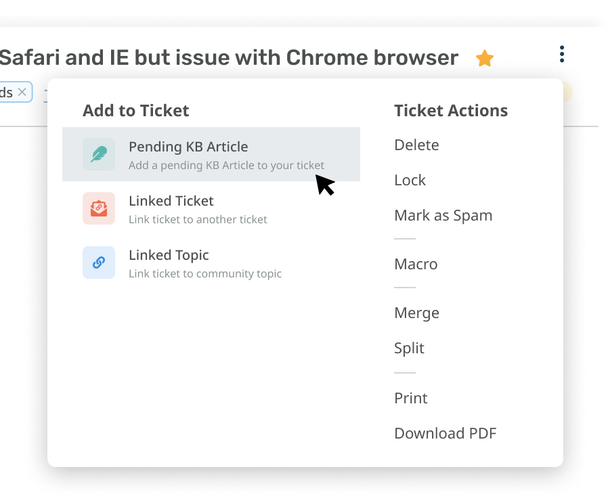Mark the ticket as Spam

click(443, 215)
